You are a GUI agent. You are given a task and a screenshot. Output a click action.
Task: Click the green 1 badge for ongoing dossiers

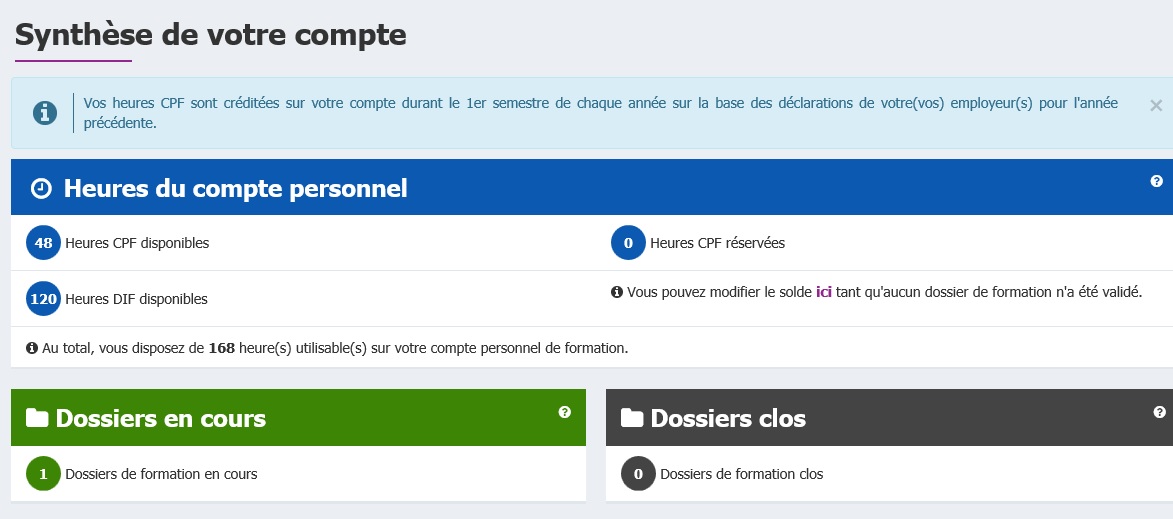pos(43,473)
